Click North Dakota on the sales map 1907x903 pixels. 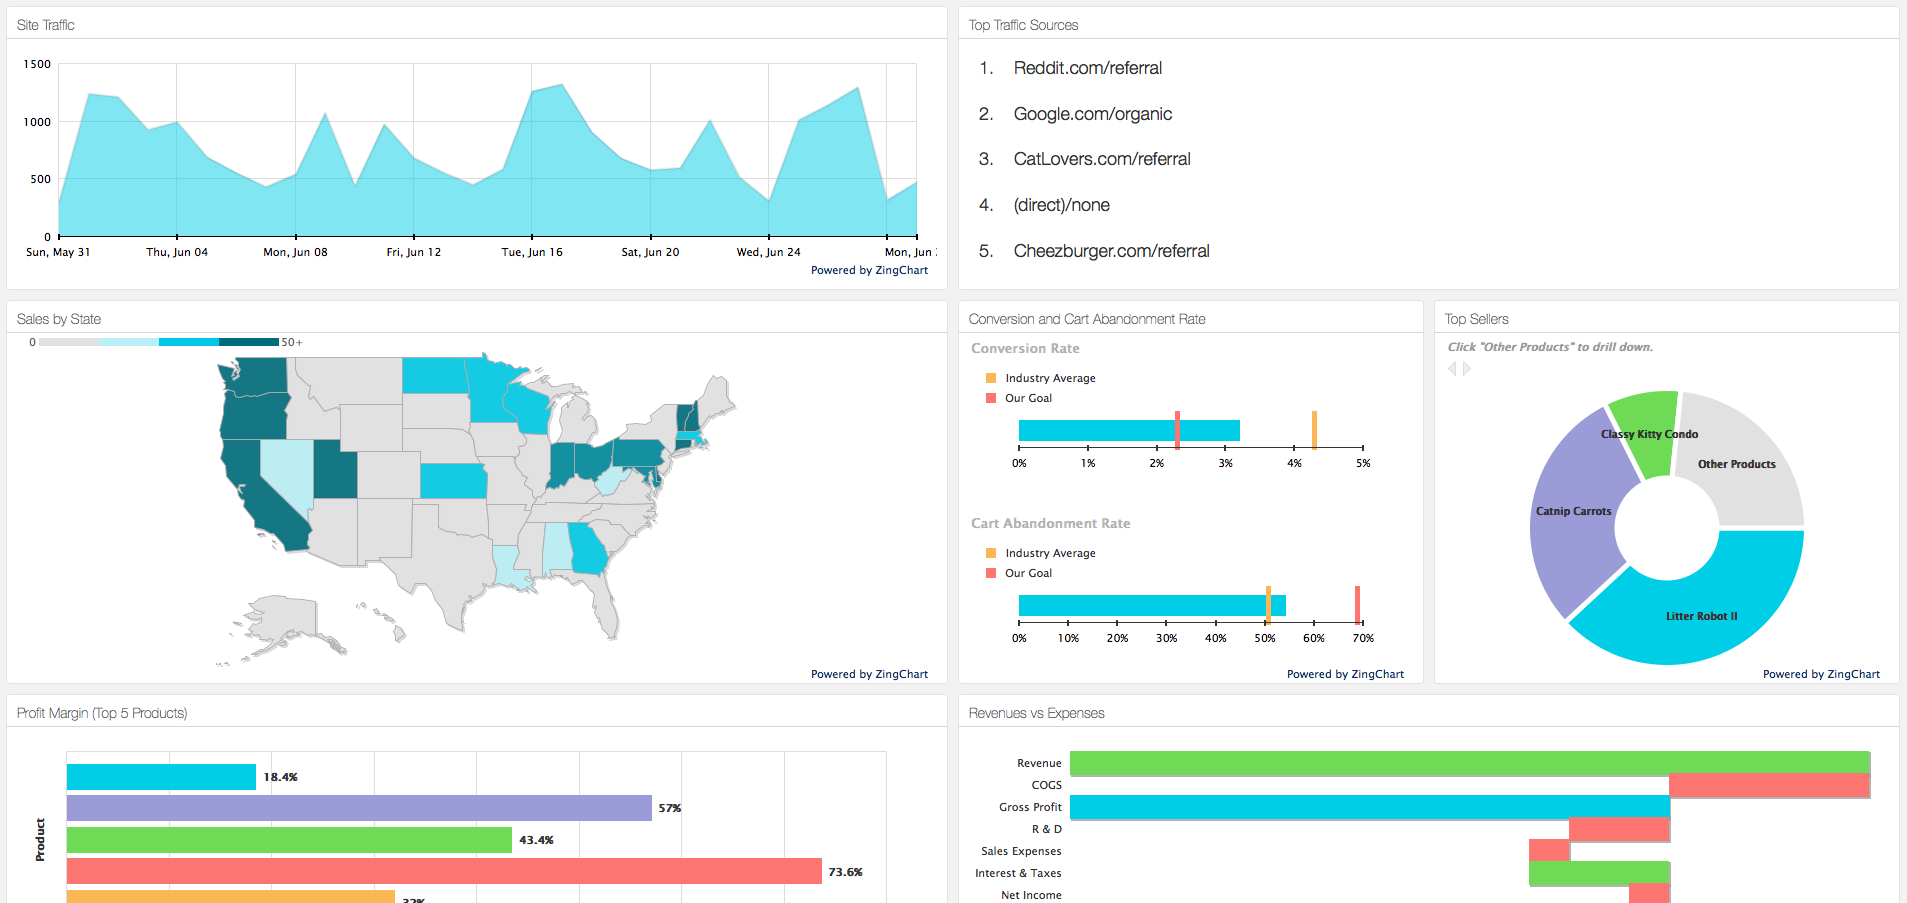[434, 375]
